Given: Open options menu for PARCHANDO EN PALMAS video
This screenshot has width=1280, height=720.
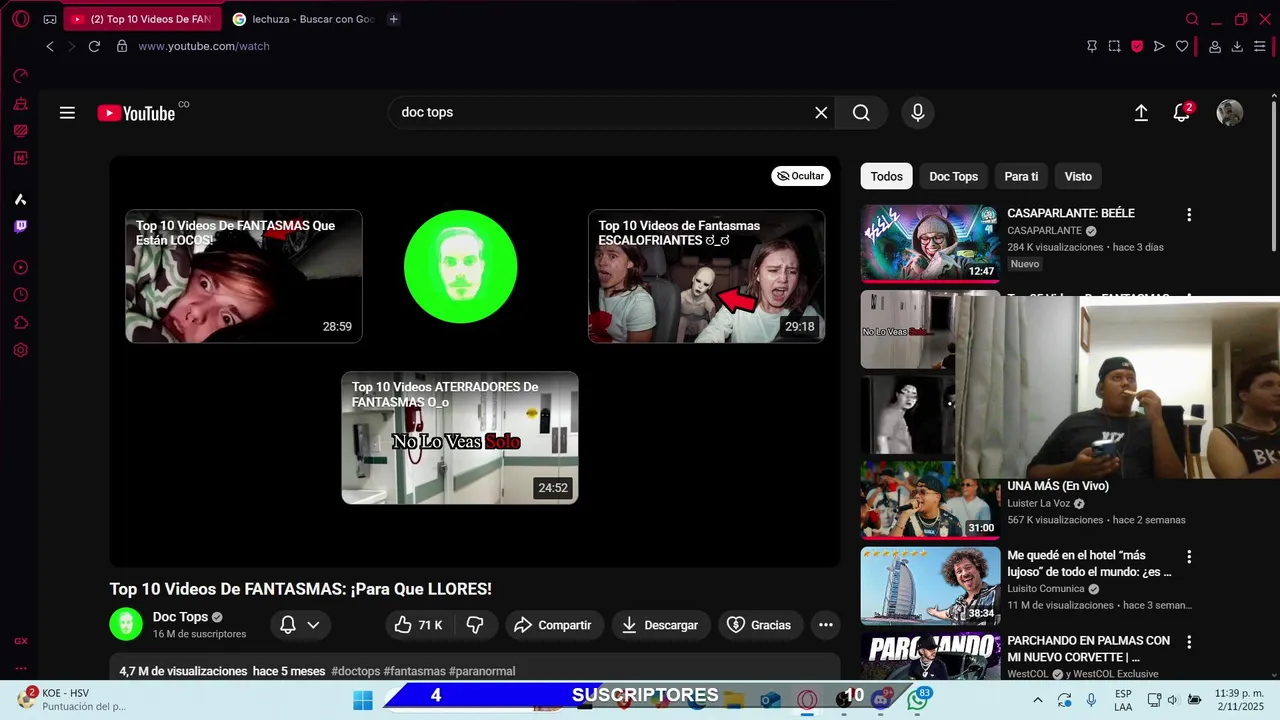Looking at the screenshot, I should (x=1189, y=642).
